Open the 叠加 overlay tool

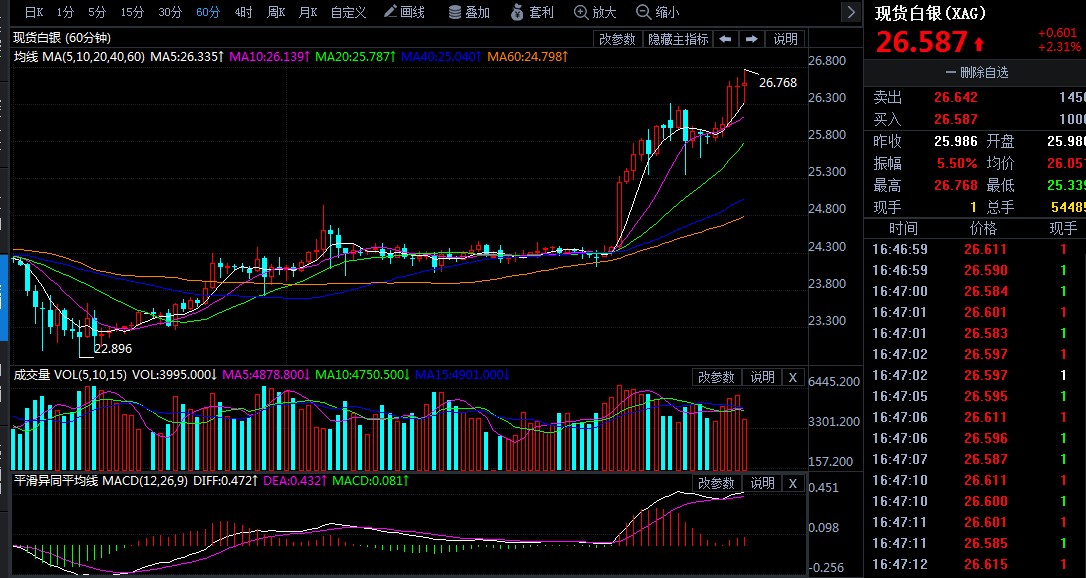pyautogui.click(x=469, y=12)
